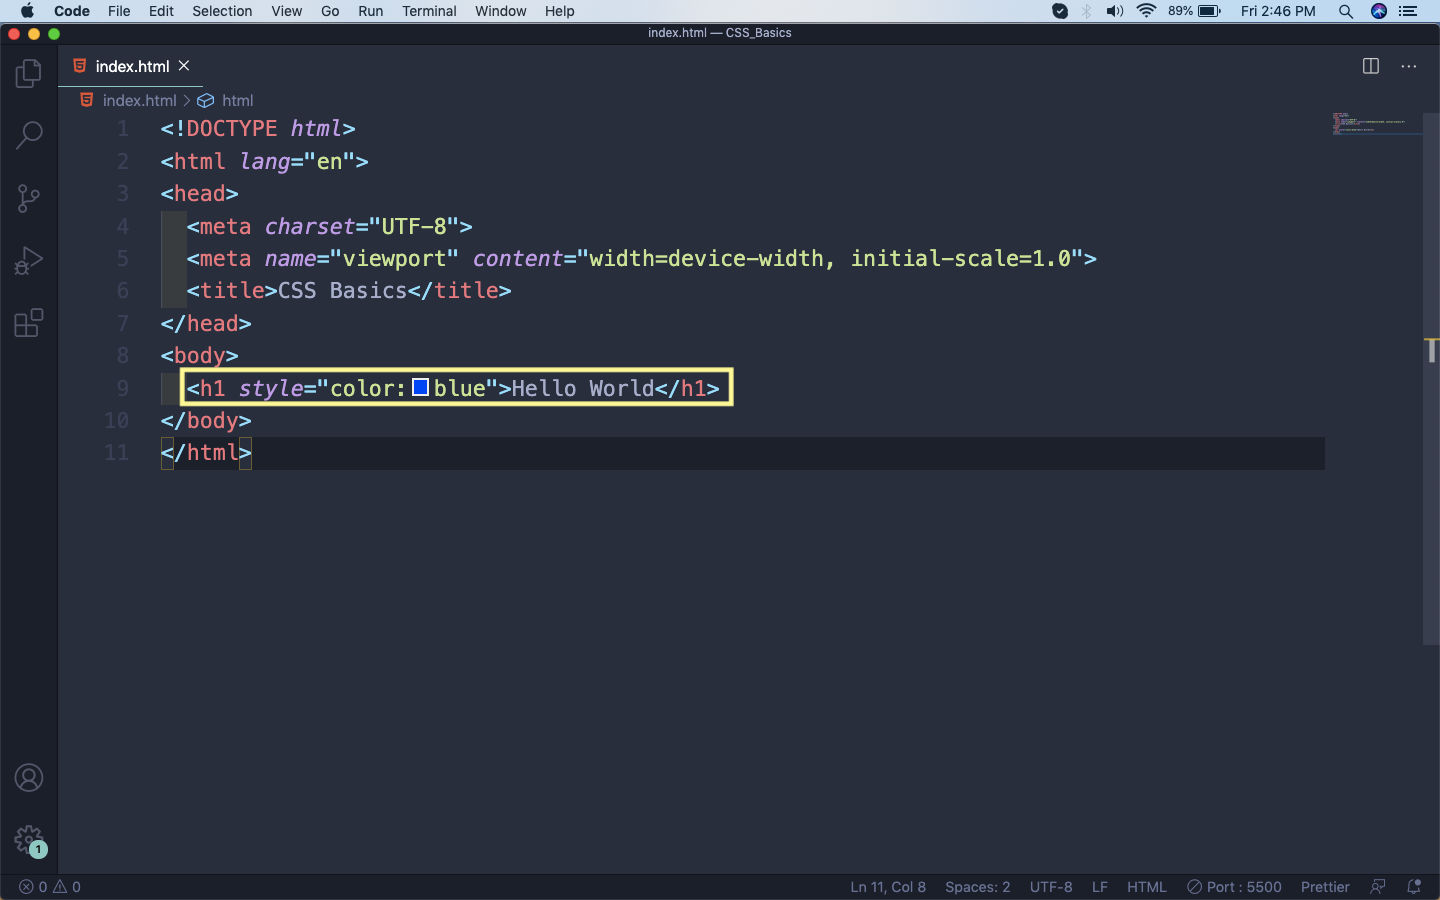Open the Help menu
The image size is (1440, 900).
[x=559, y=11]
